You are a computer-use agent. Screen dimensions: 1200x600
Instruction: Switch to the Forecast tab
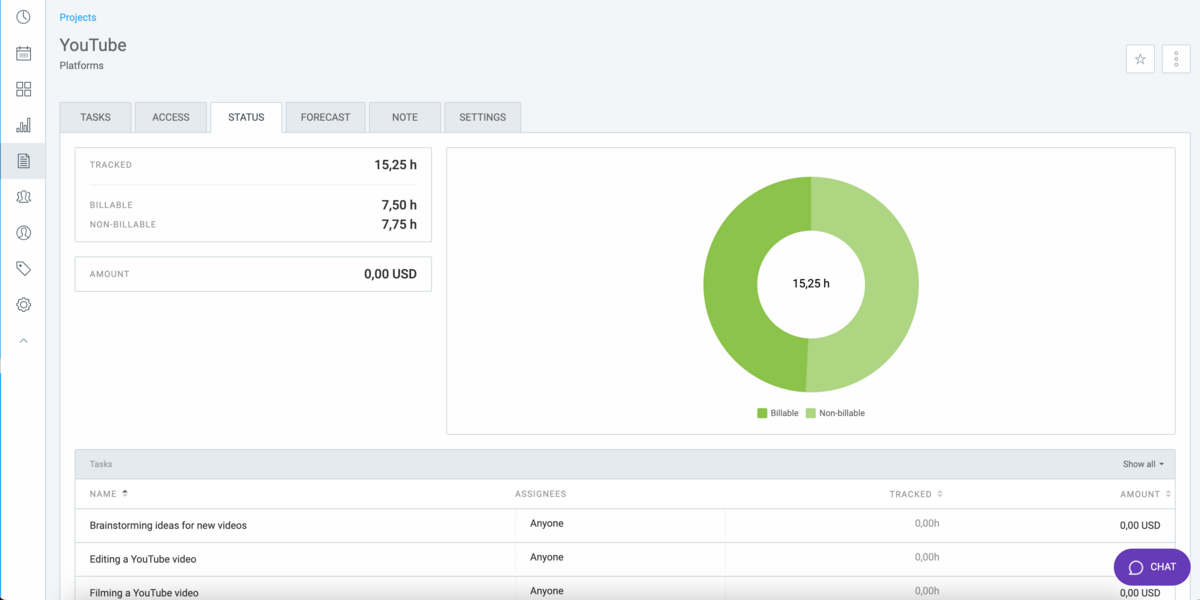point(325,117)
